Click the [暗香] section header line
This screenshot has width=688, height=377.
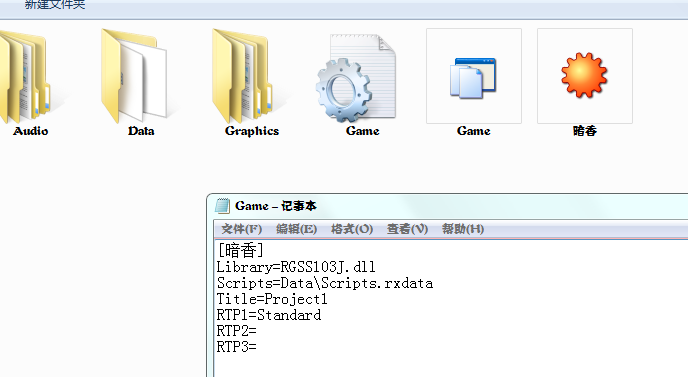pos(240,250)
